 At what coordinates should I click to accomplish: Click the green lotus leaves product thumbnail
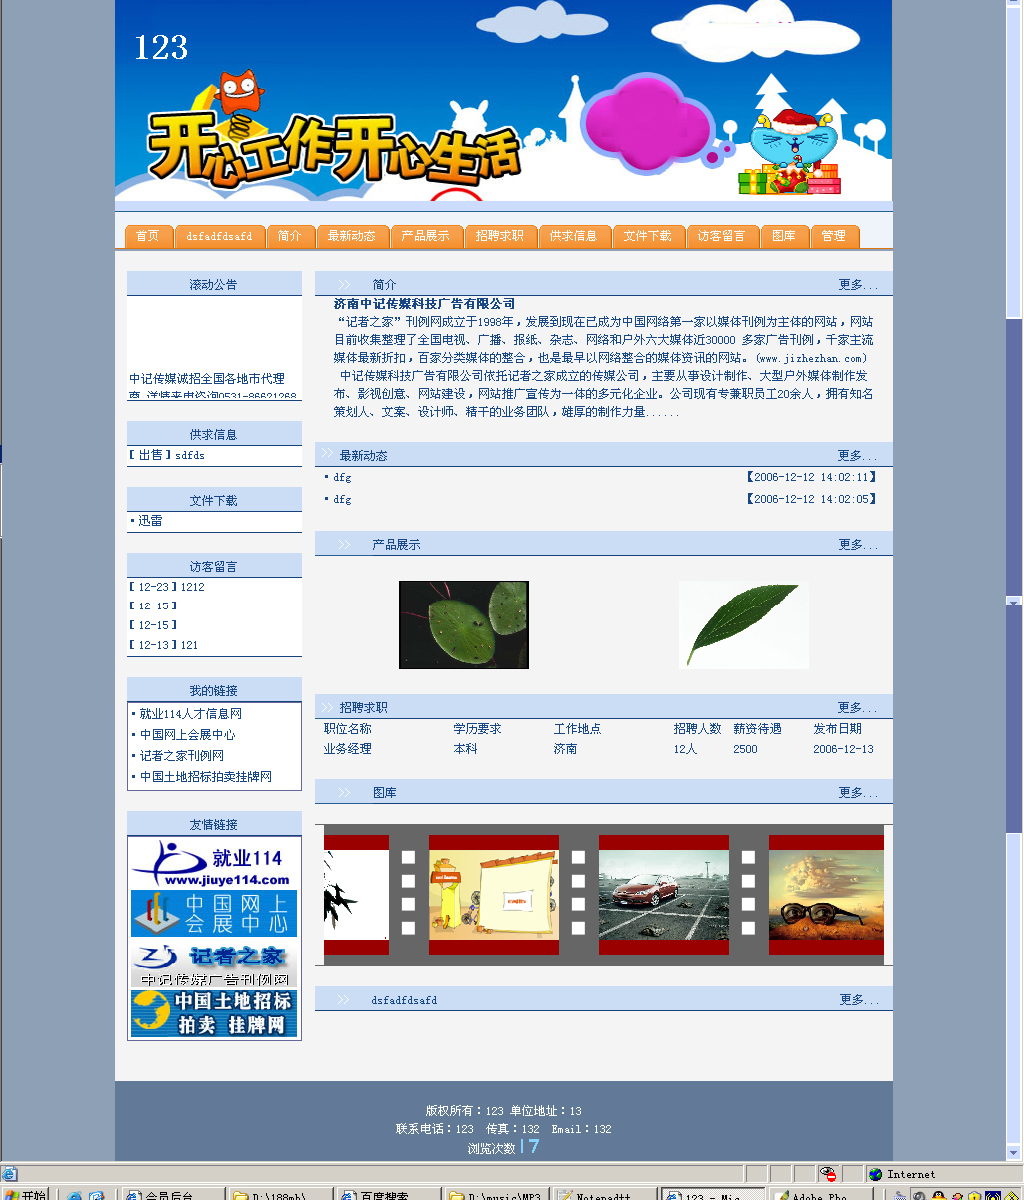(x=464, y=625)
